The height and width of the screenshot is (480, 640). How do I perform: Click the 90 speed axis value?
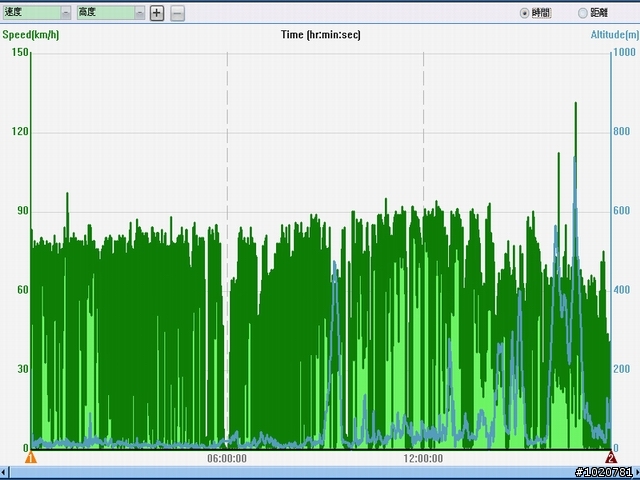point(23,211)
